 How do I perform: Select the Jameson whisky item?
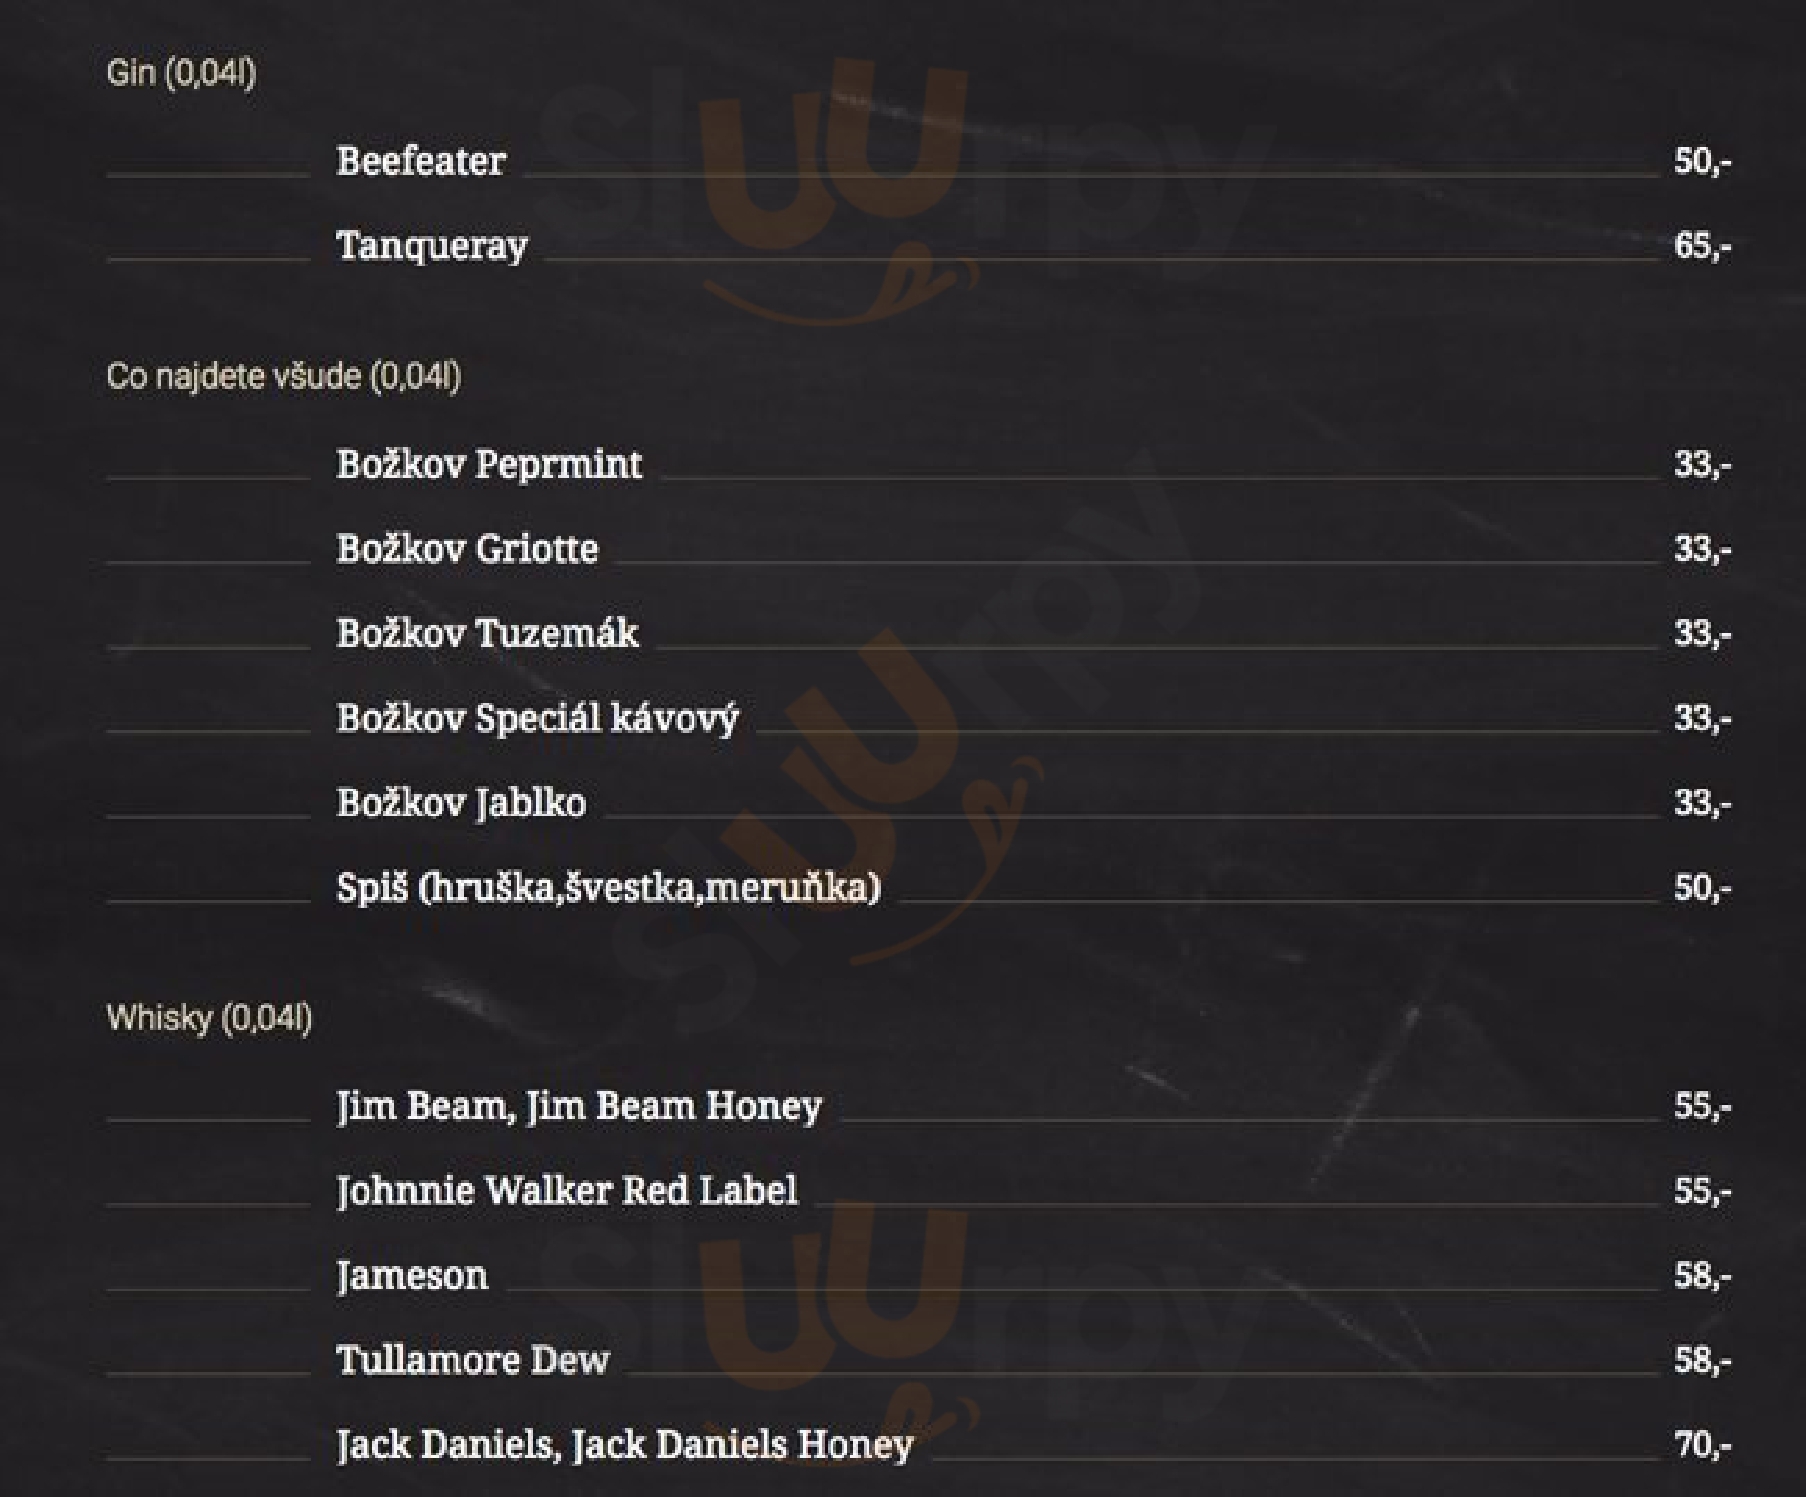coord(412,1276)
